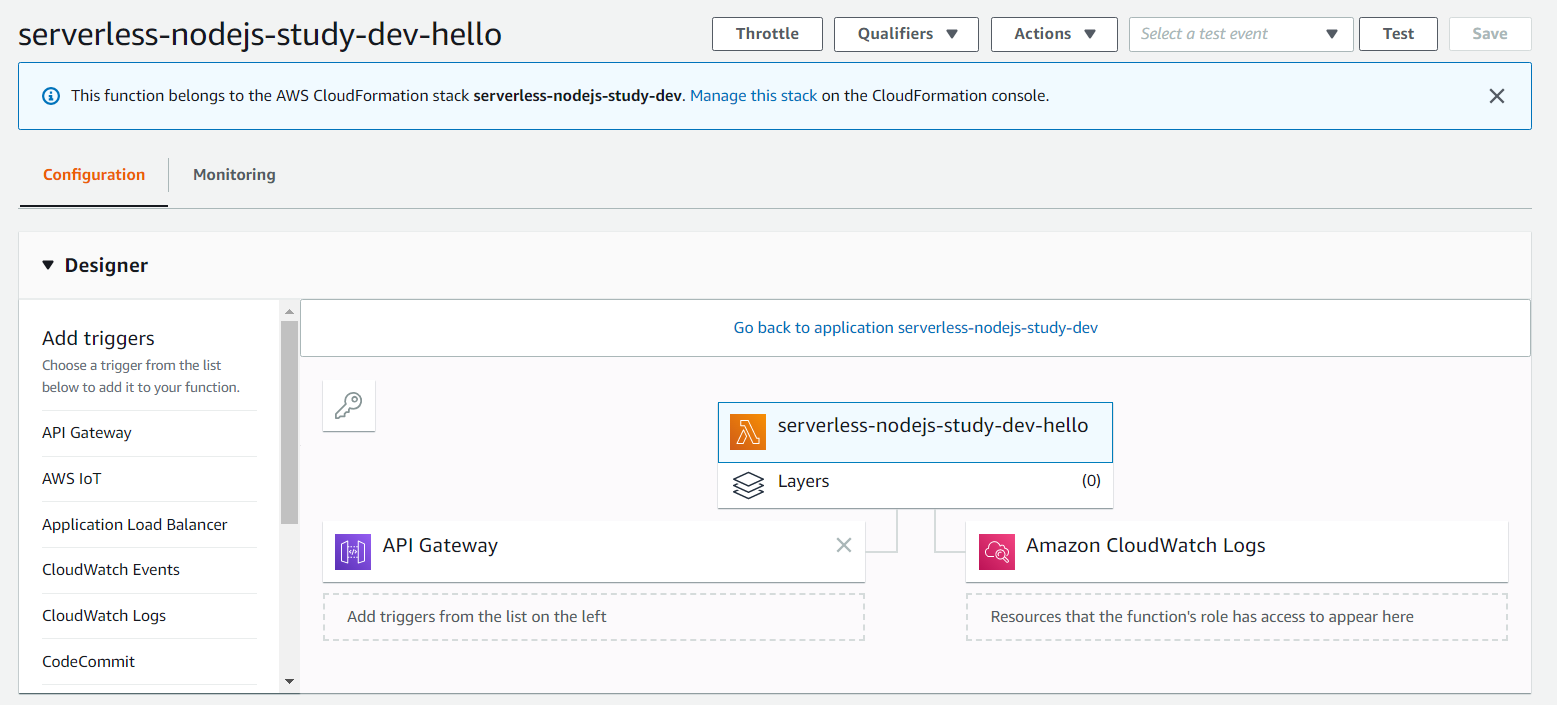Click the Test button

tap(1398, 34)
